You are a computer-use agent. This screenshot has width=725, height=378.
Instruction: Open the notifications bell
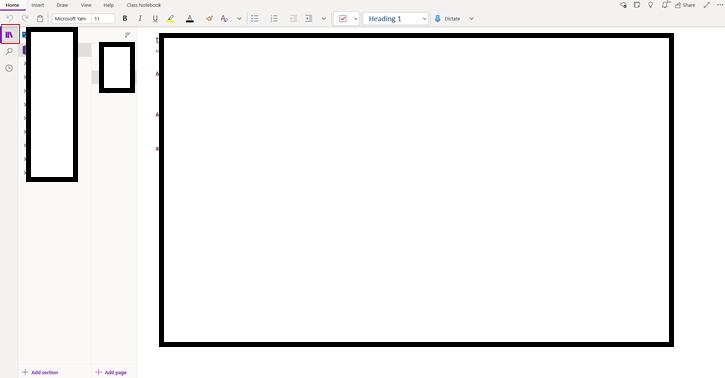coord(665,5)
